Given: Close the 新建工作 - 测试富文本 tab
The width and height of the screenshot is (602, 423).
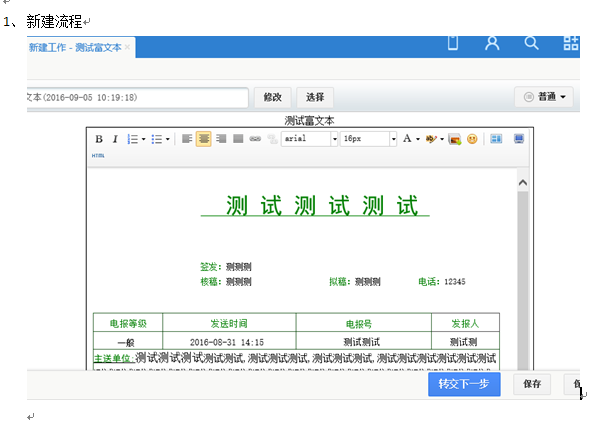Looking at the screenshot, I should (x=127, y=47).
